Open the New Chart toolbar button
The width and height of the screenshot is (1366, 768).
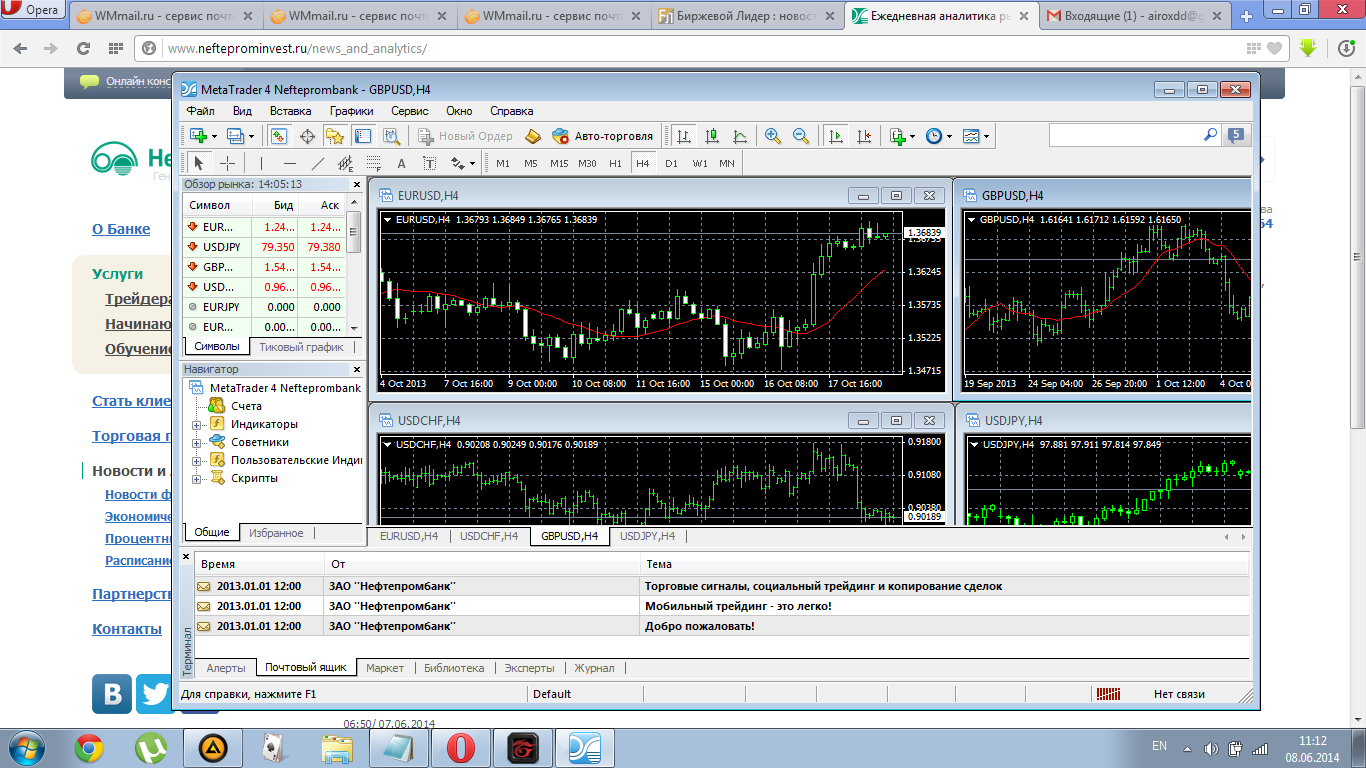point(198,136)
